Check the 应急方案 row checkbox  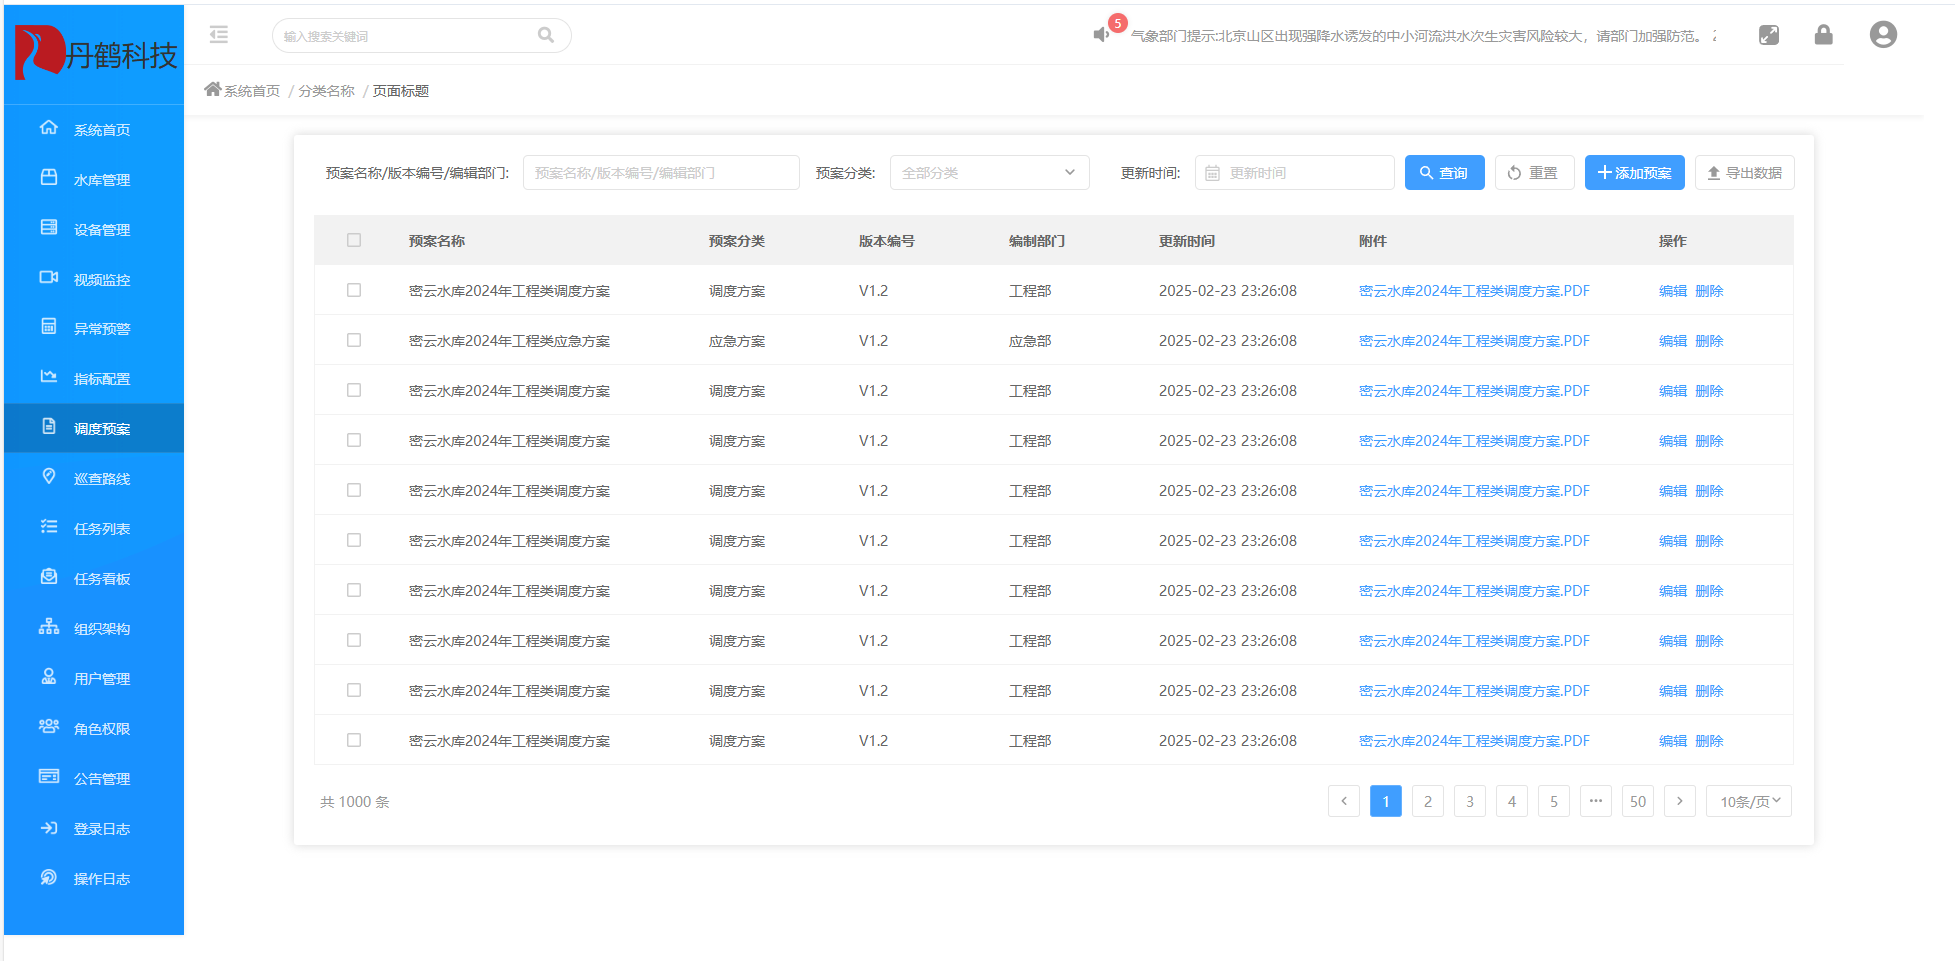pyautogui.click(x=354, y=340)
